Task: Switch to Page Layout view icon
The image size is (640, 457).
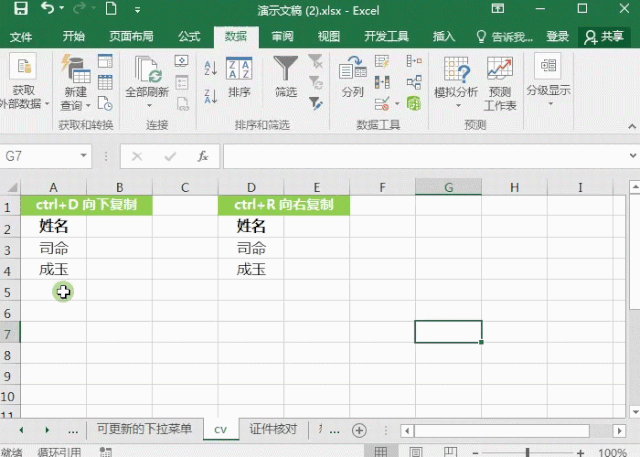Action: 416,452
